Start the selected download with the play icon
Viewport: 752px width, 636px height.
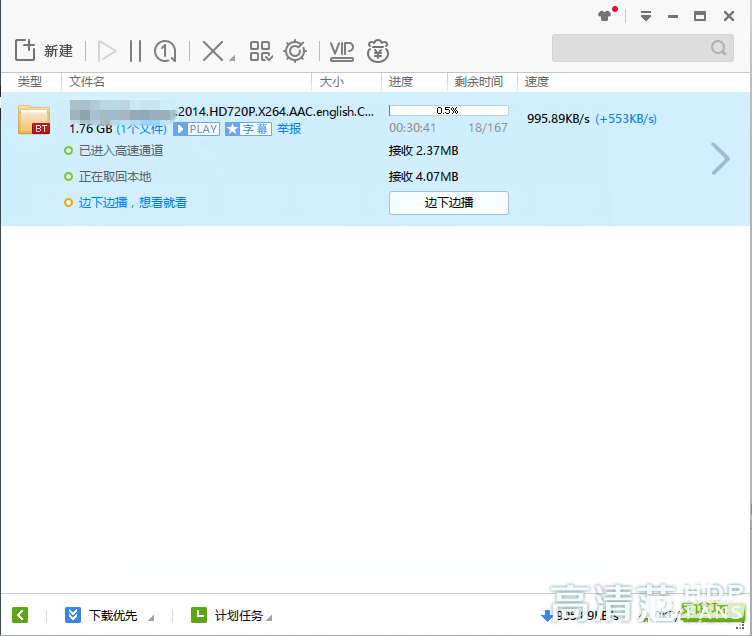click(x=106, y=51)
